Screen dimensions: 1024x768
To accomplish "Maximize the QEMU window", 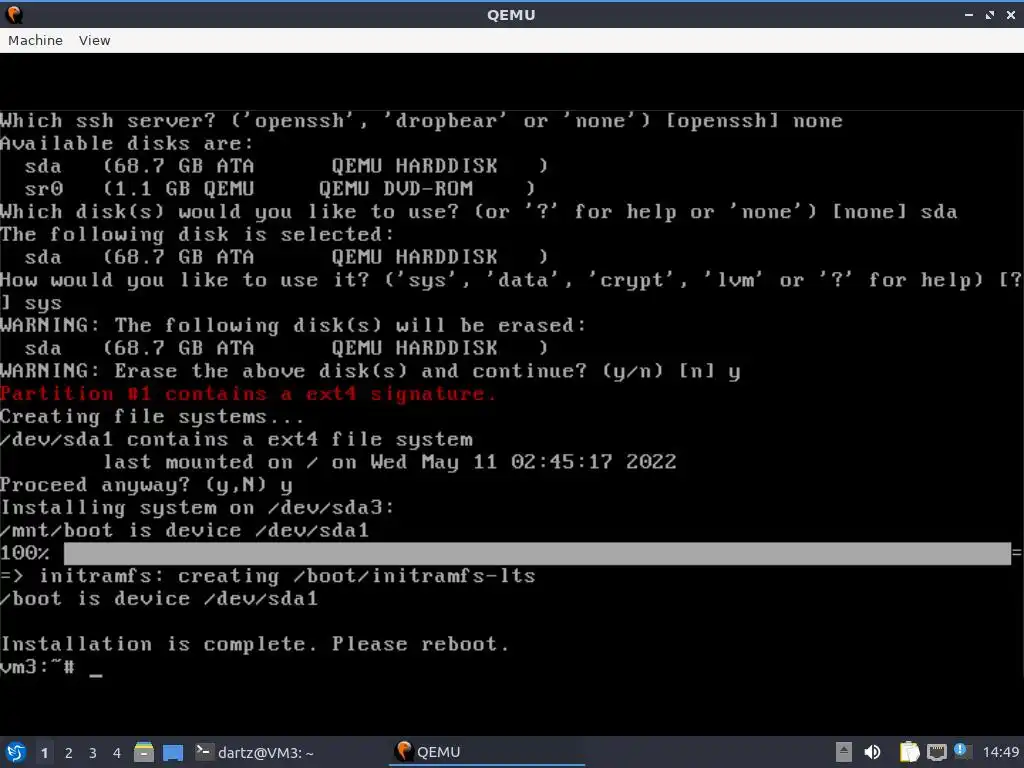I will [989, 14].
